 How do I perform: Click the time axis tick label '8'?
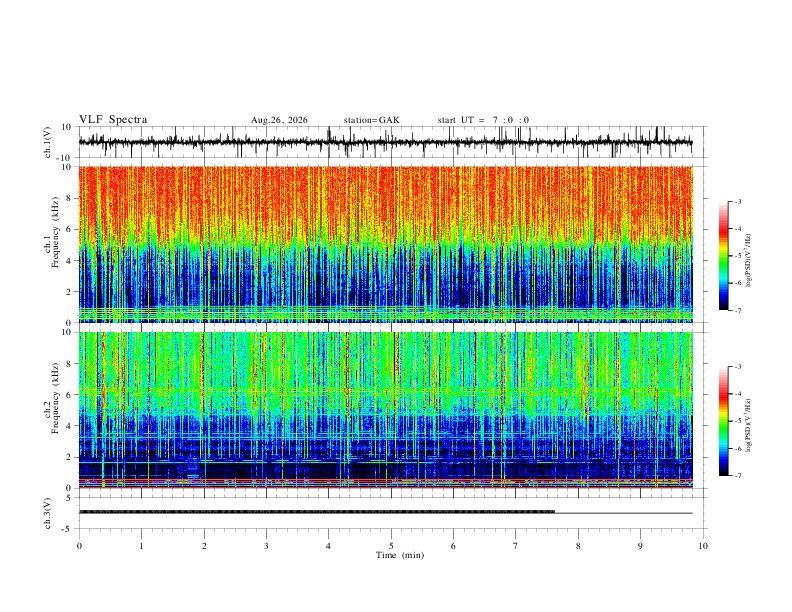(x=578, y=546)
